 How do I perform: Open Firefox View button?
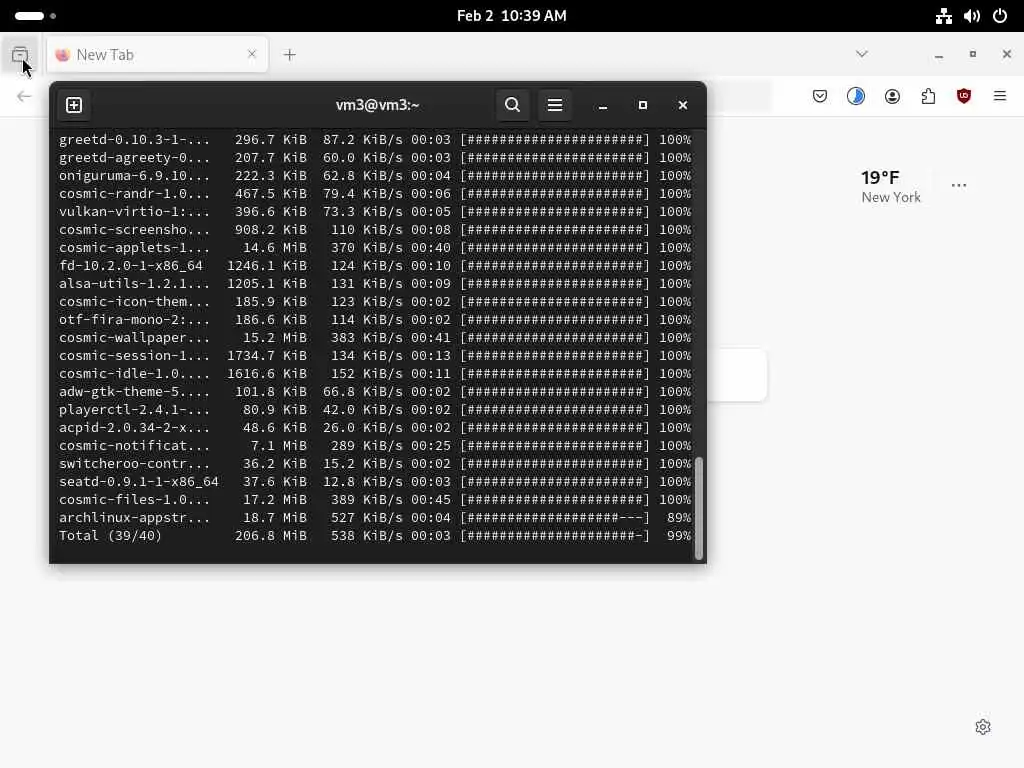click(20, 55)
